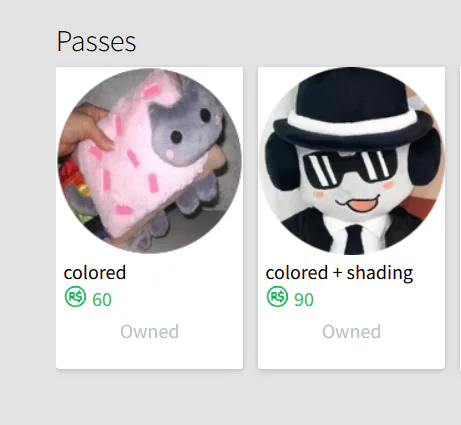Select the 90 Robux price text
461x425 pixels.
(x=304, y=299)
